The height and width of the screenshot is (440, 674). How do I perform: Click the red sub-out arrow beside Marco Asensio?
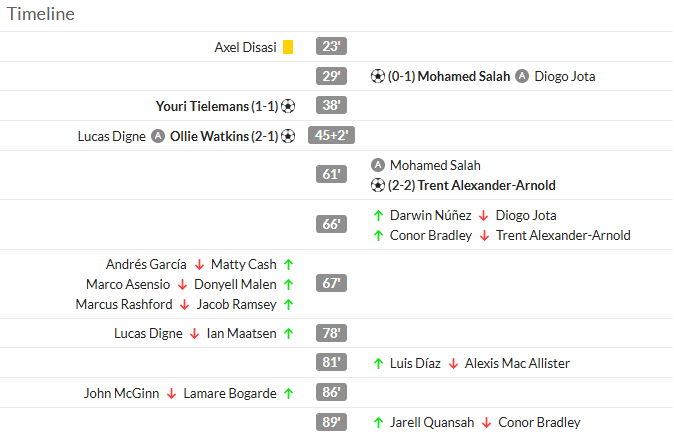(182, 284)
